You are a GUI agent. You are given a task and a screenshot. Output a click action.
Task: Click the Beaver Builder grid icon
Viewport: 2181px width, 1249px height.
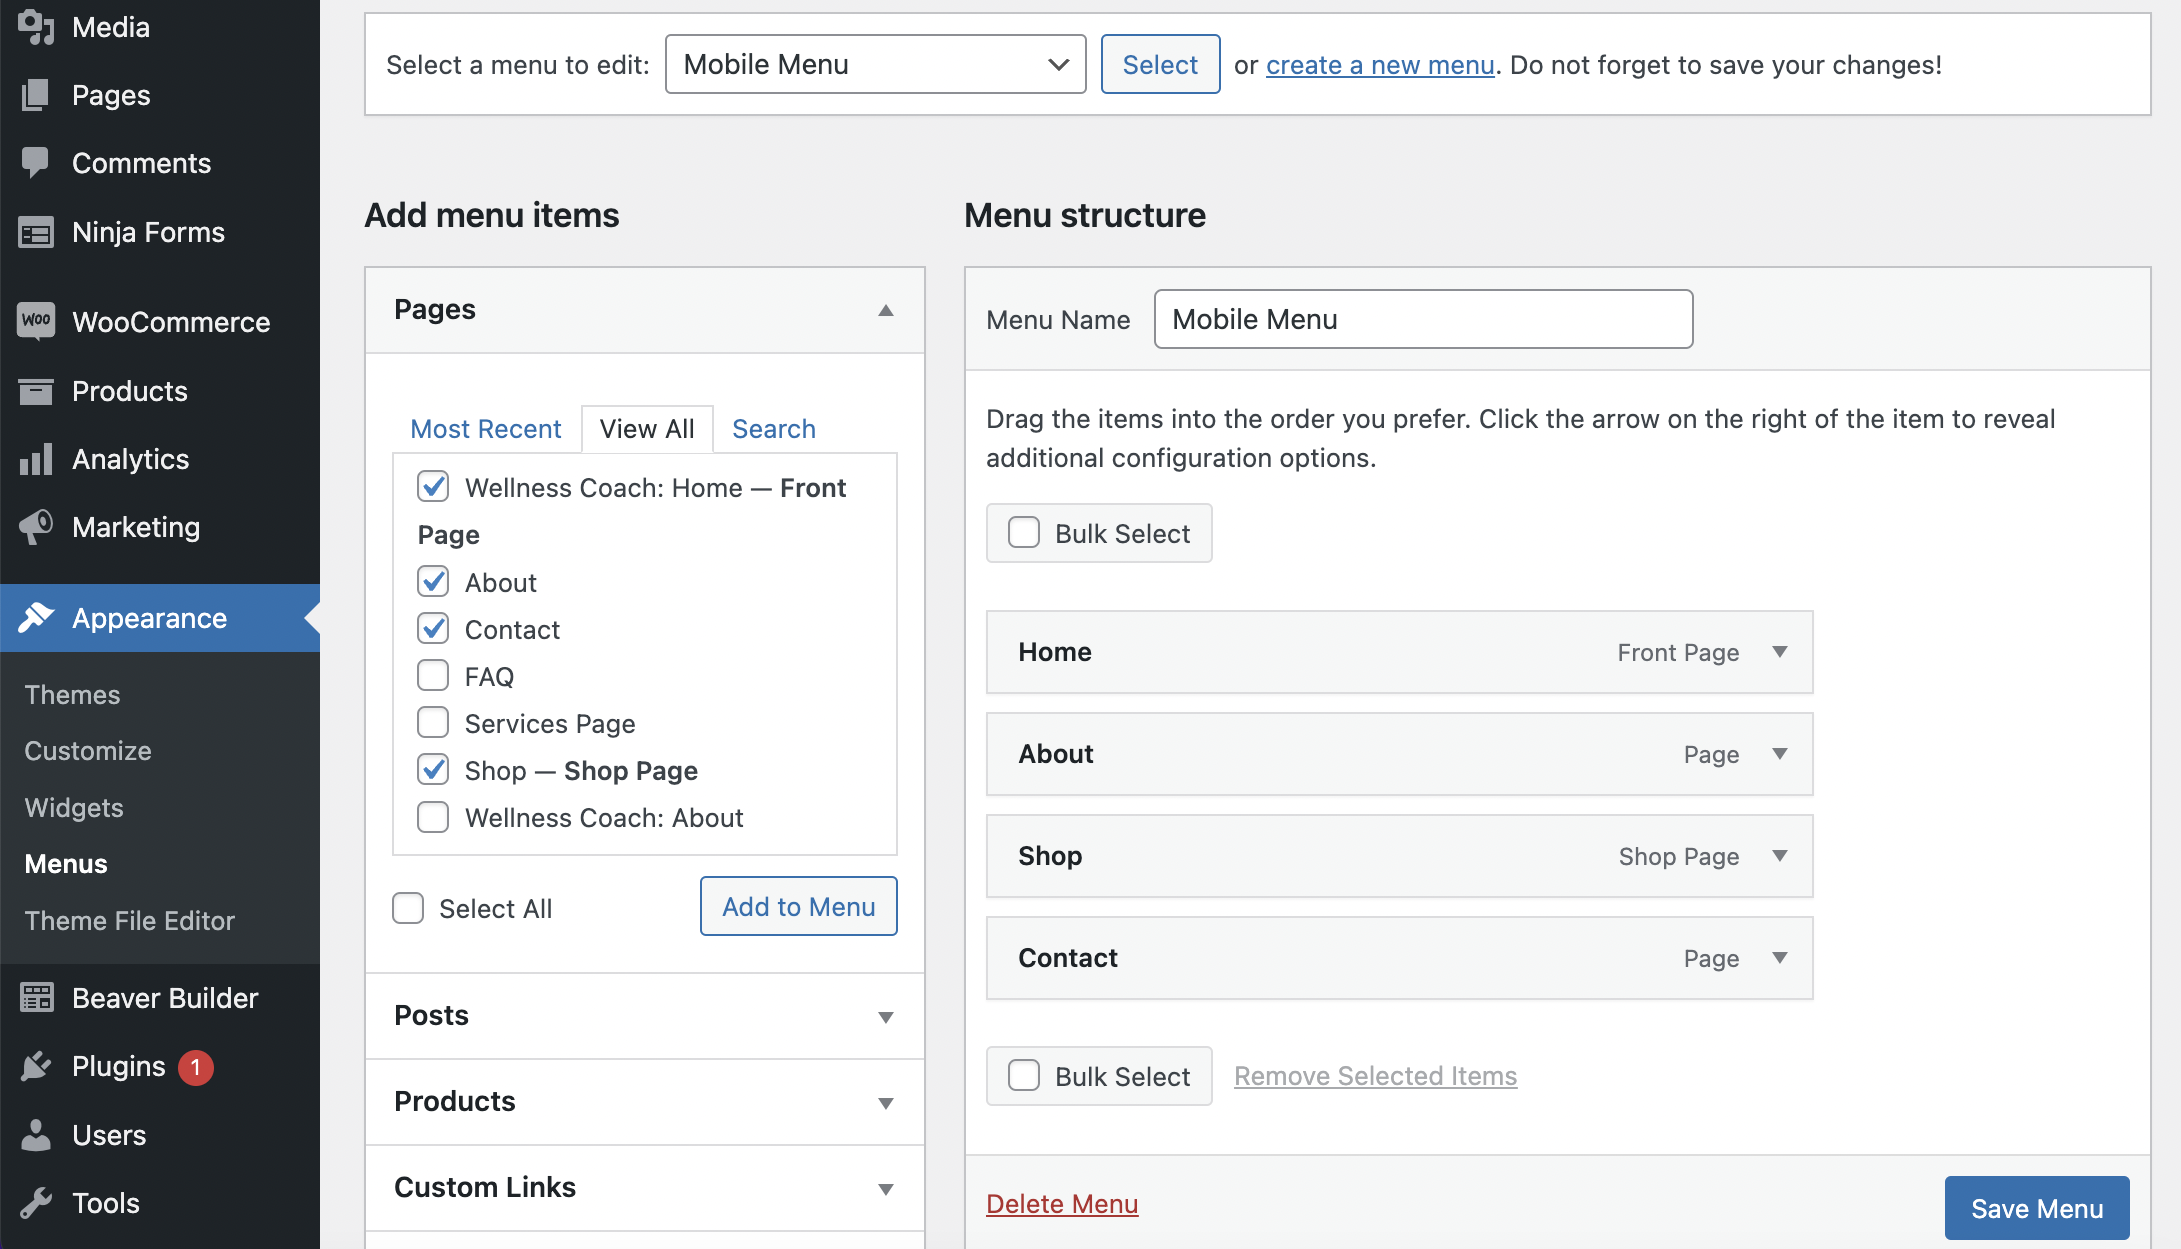36,998
